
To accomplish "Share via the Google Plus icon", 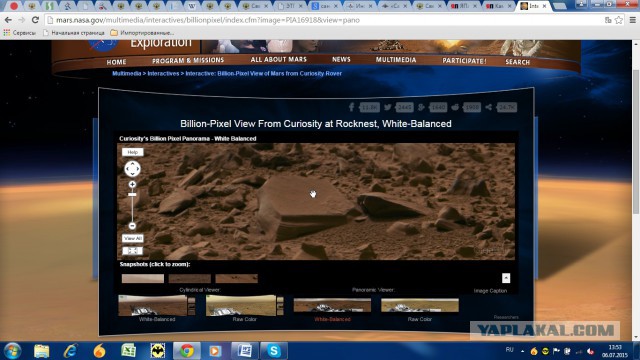I will pos(421,107).
